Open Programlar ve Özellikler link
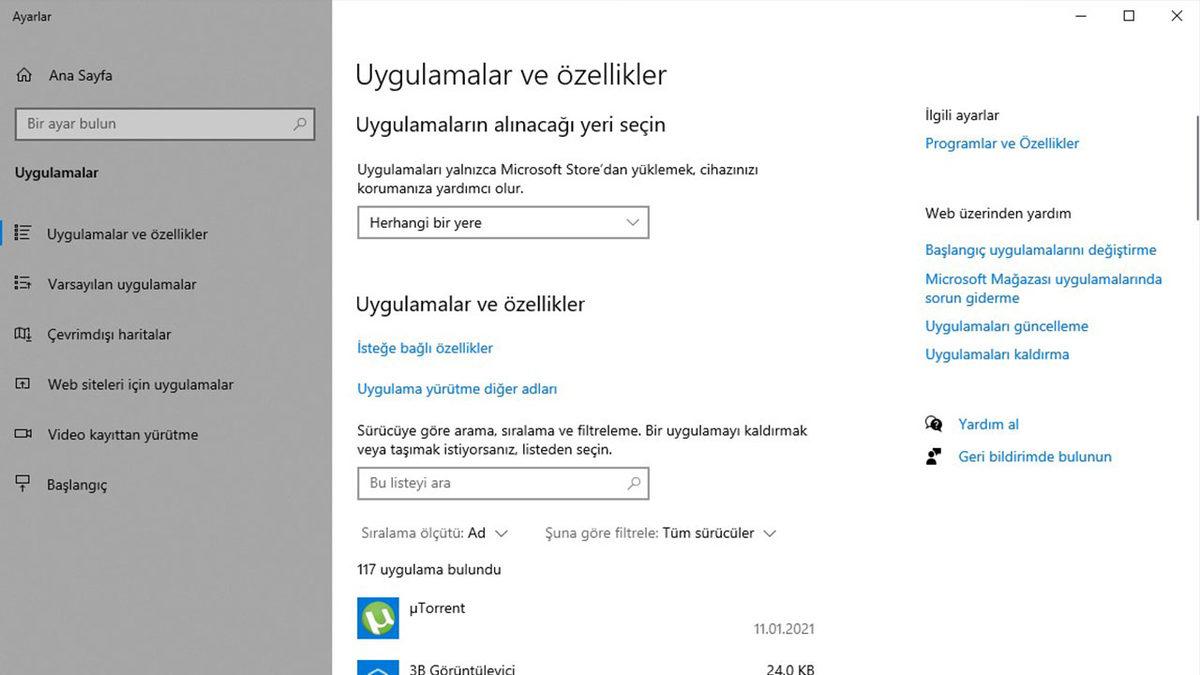The width and height of the screenshot is (1200, 675). (x=1001, y=143)
